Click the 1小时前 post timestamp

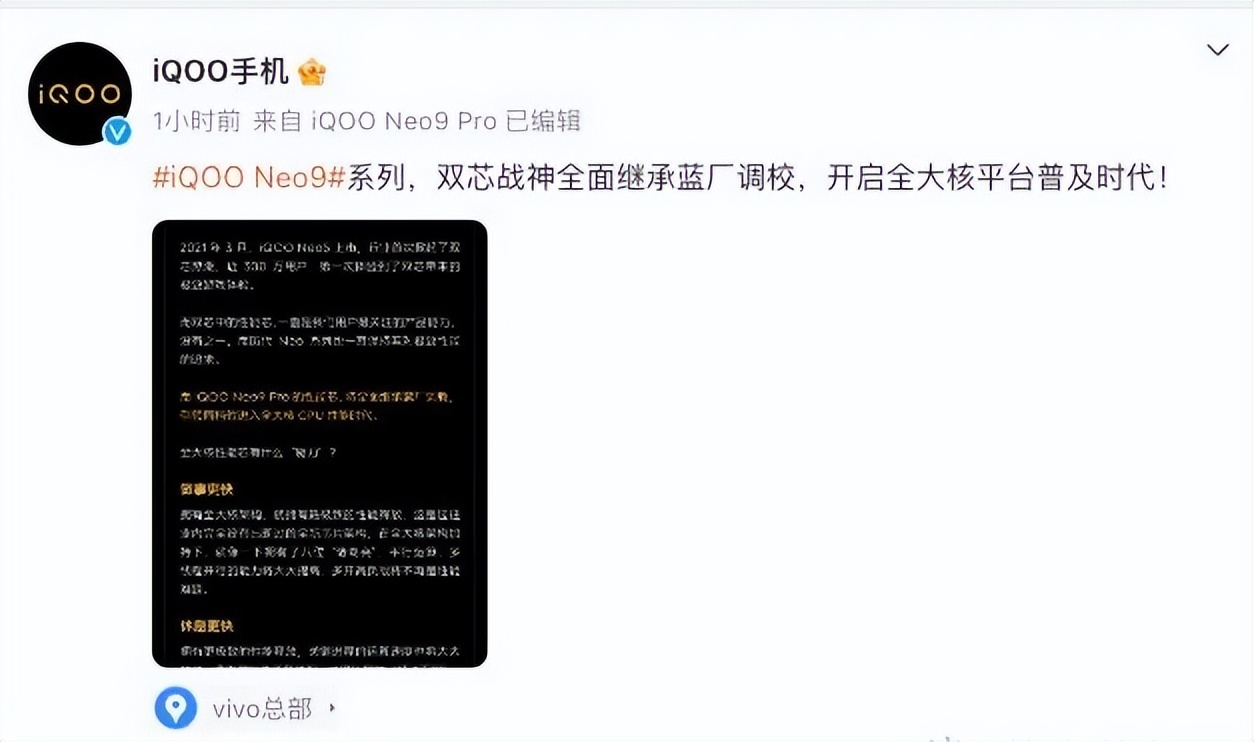pos(197,121)
